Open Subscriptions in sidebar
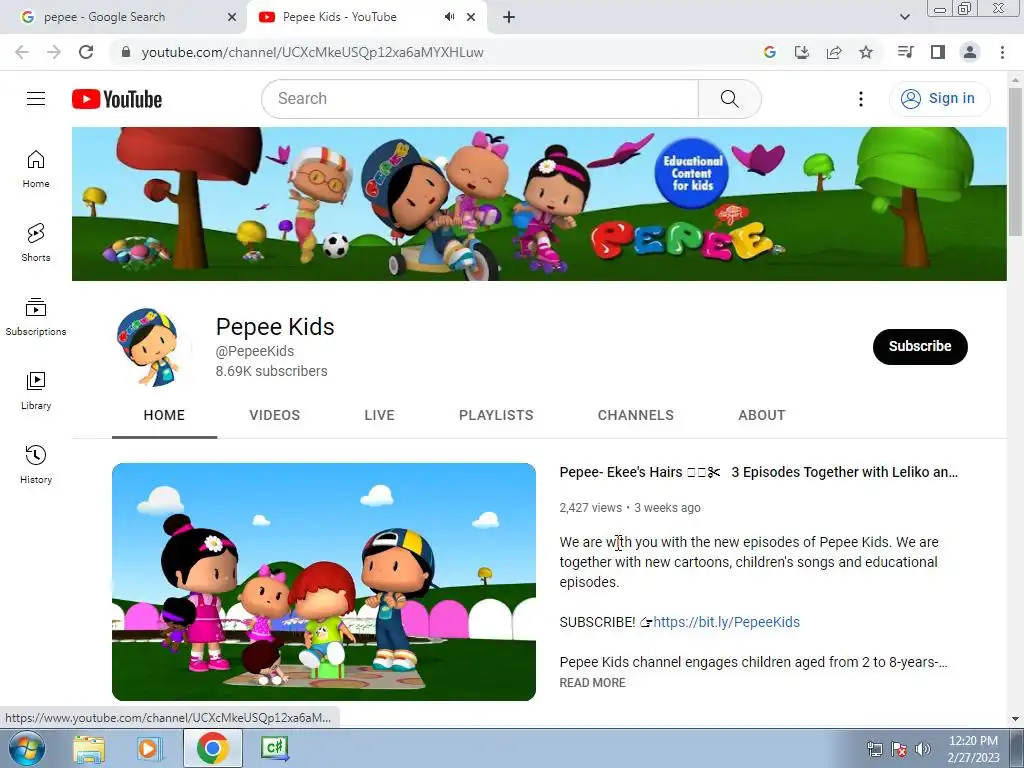Screen dimensions: 1024x768 [x=36, y=317]
